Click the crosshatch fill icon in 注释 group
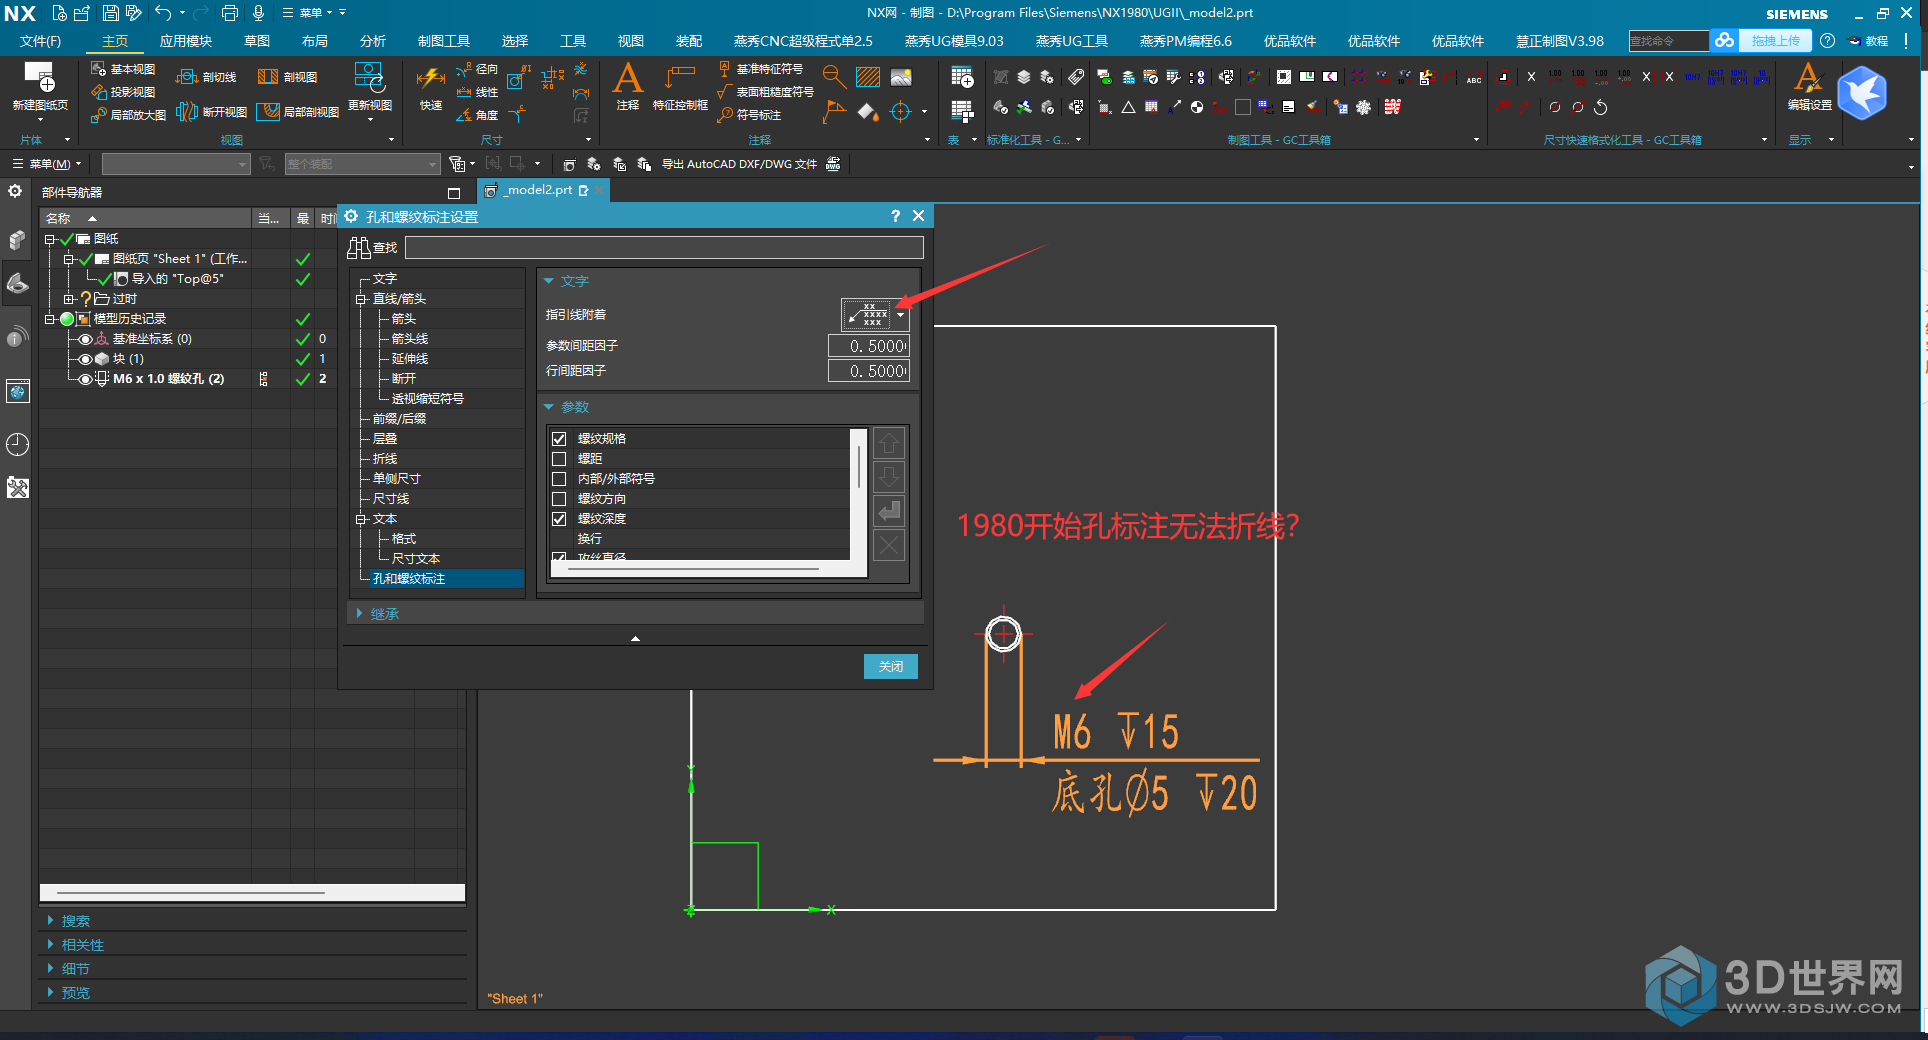The height and width of the screenshot is (1040, 1928). coord(868,77)
